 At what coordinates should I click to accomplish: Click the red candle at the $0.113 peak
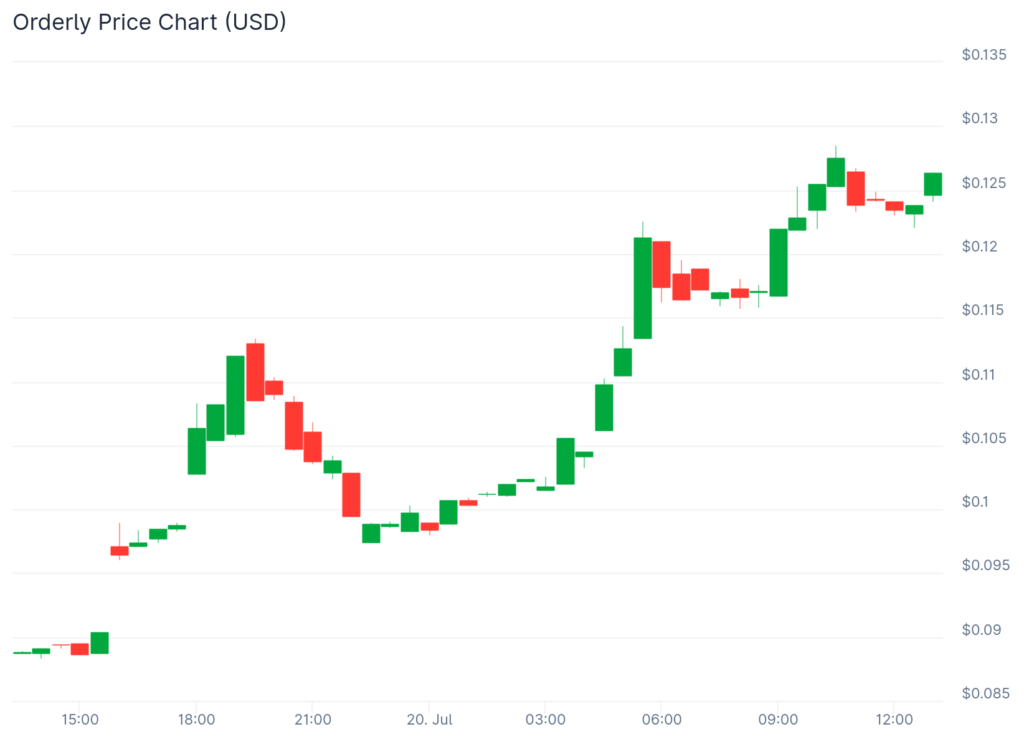255,372
